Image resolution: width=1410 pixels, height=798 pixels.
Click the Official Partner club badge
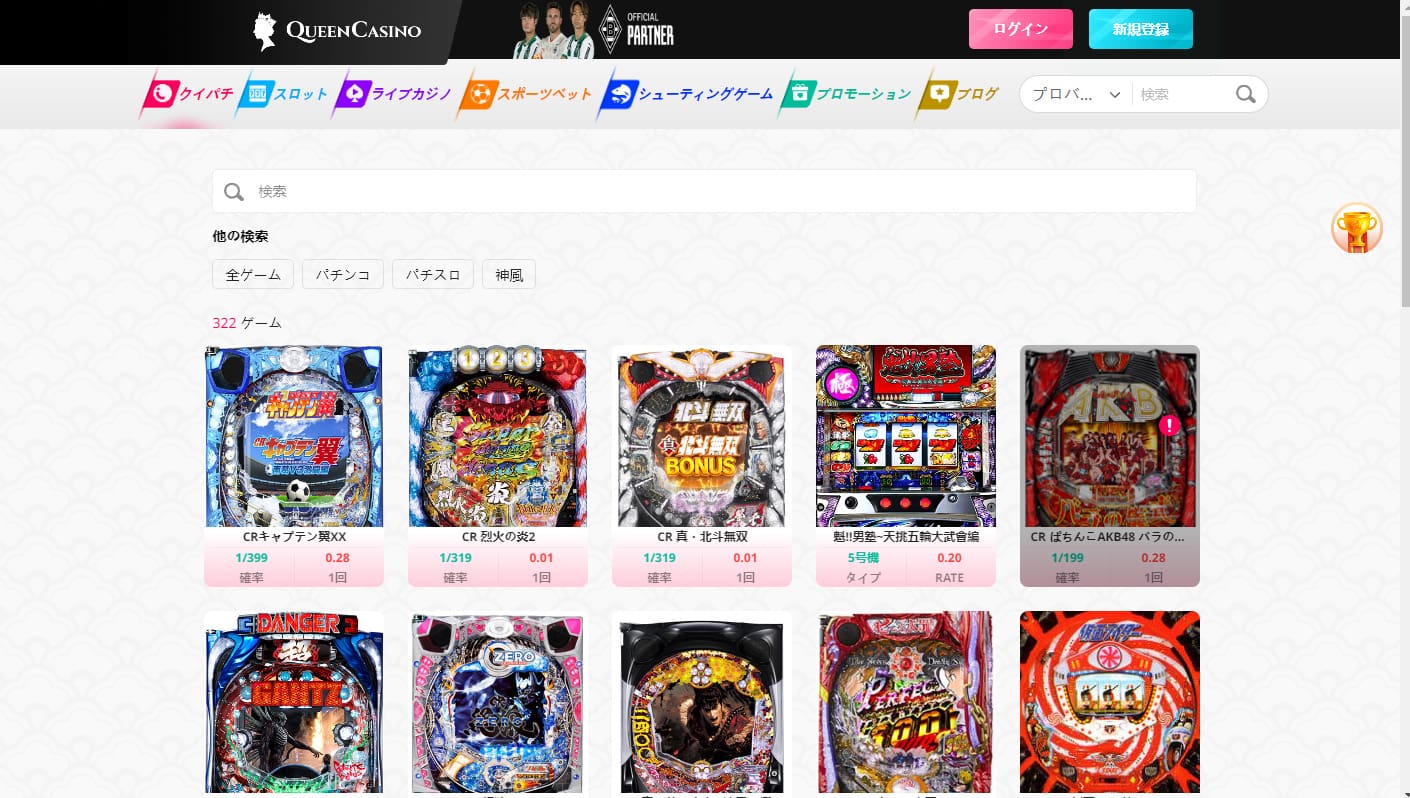(x=609, y=29)
